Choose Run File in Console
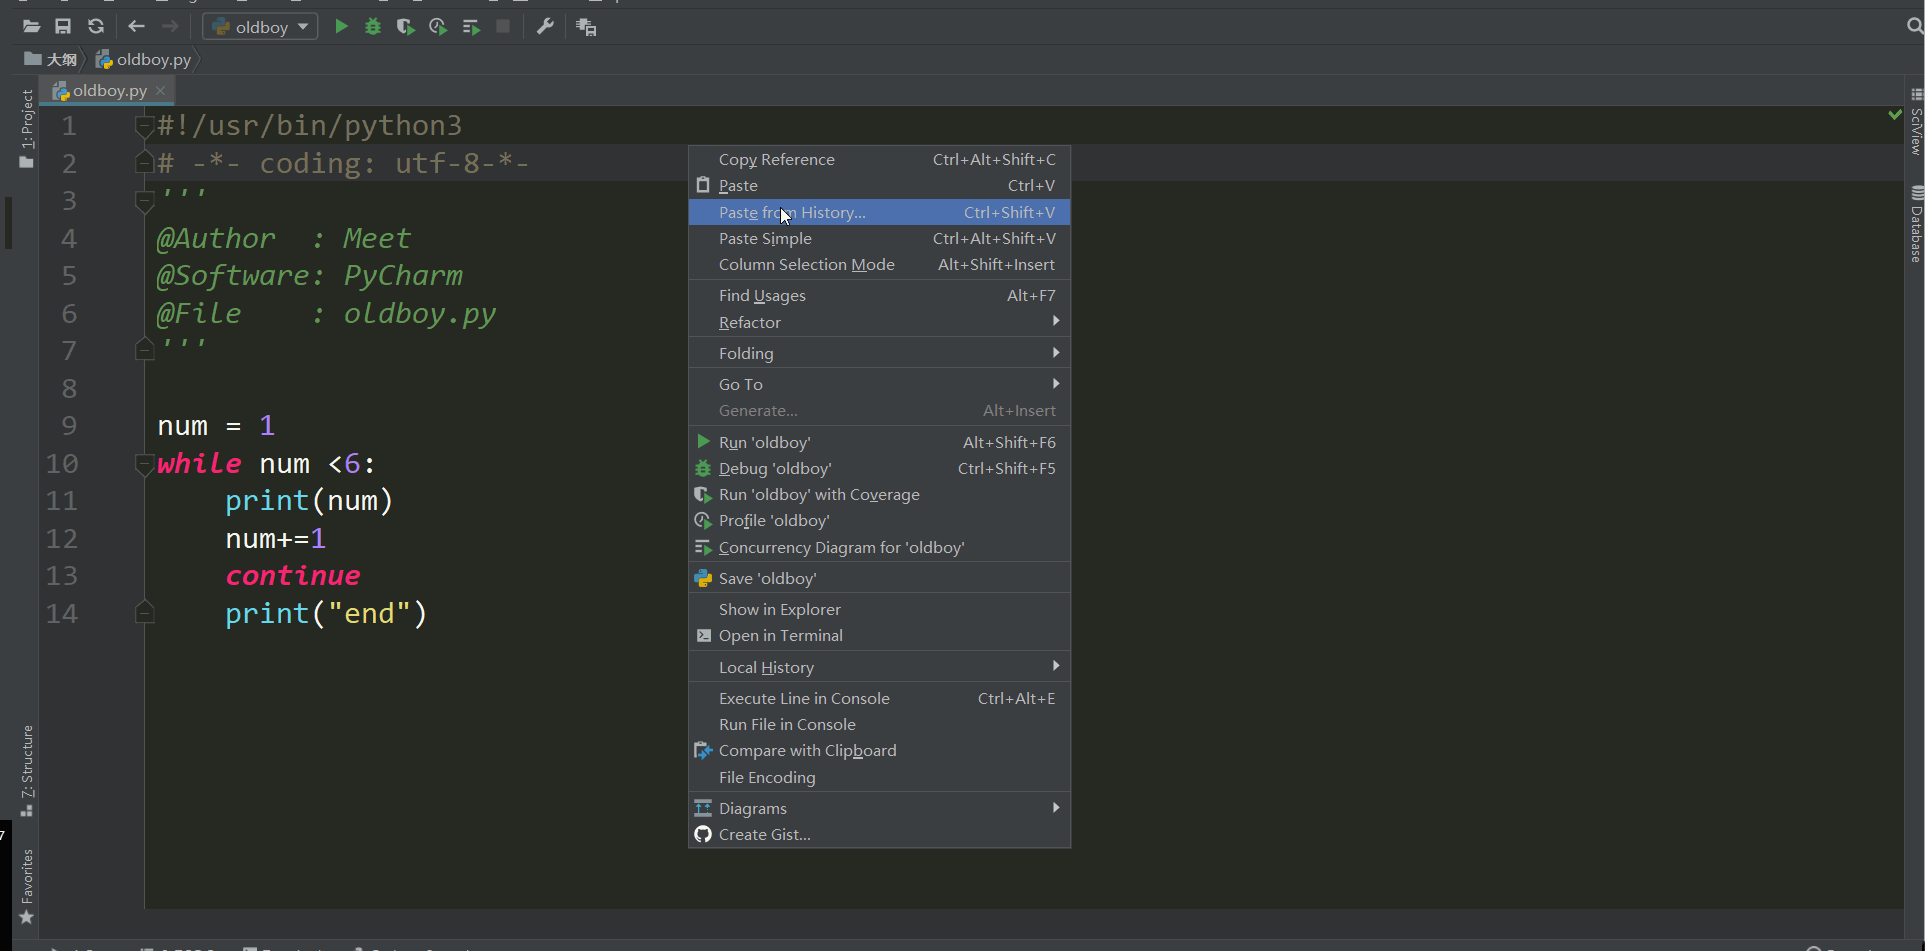This screenshot has width=1925, height=951. click(x=879, y=724)
